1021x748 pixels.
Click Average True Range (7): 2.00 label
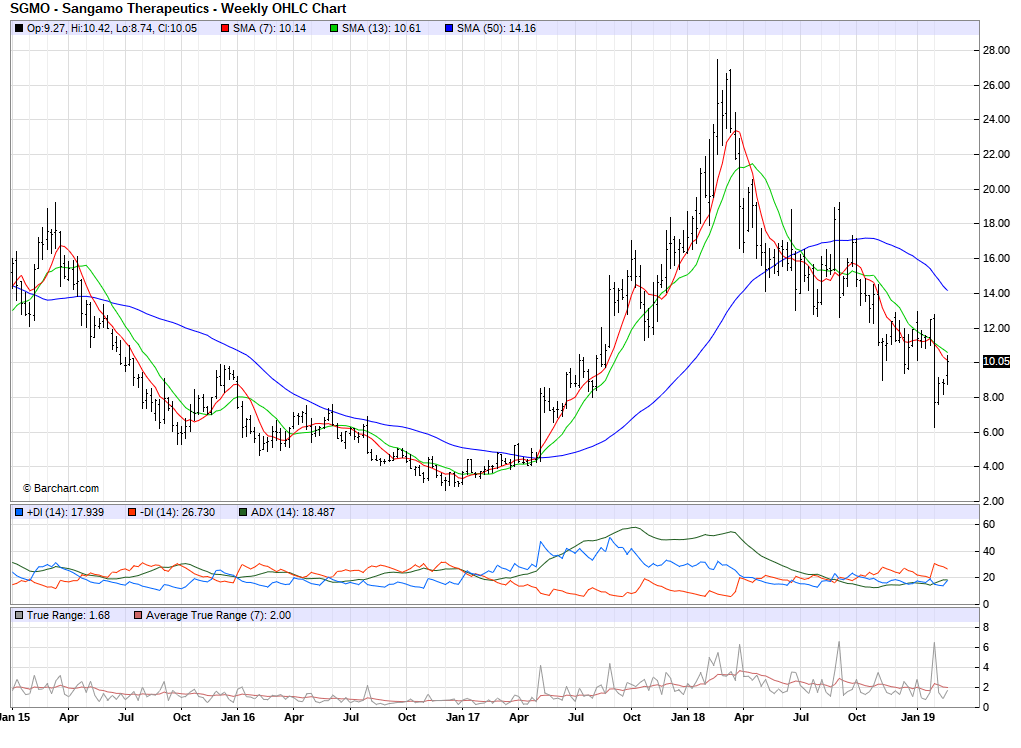click(x=218, y=615)
